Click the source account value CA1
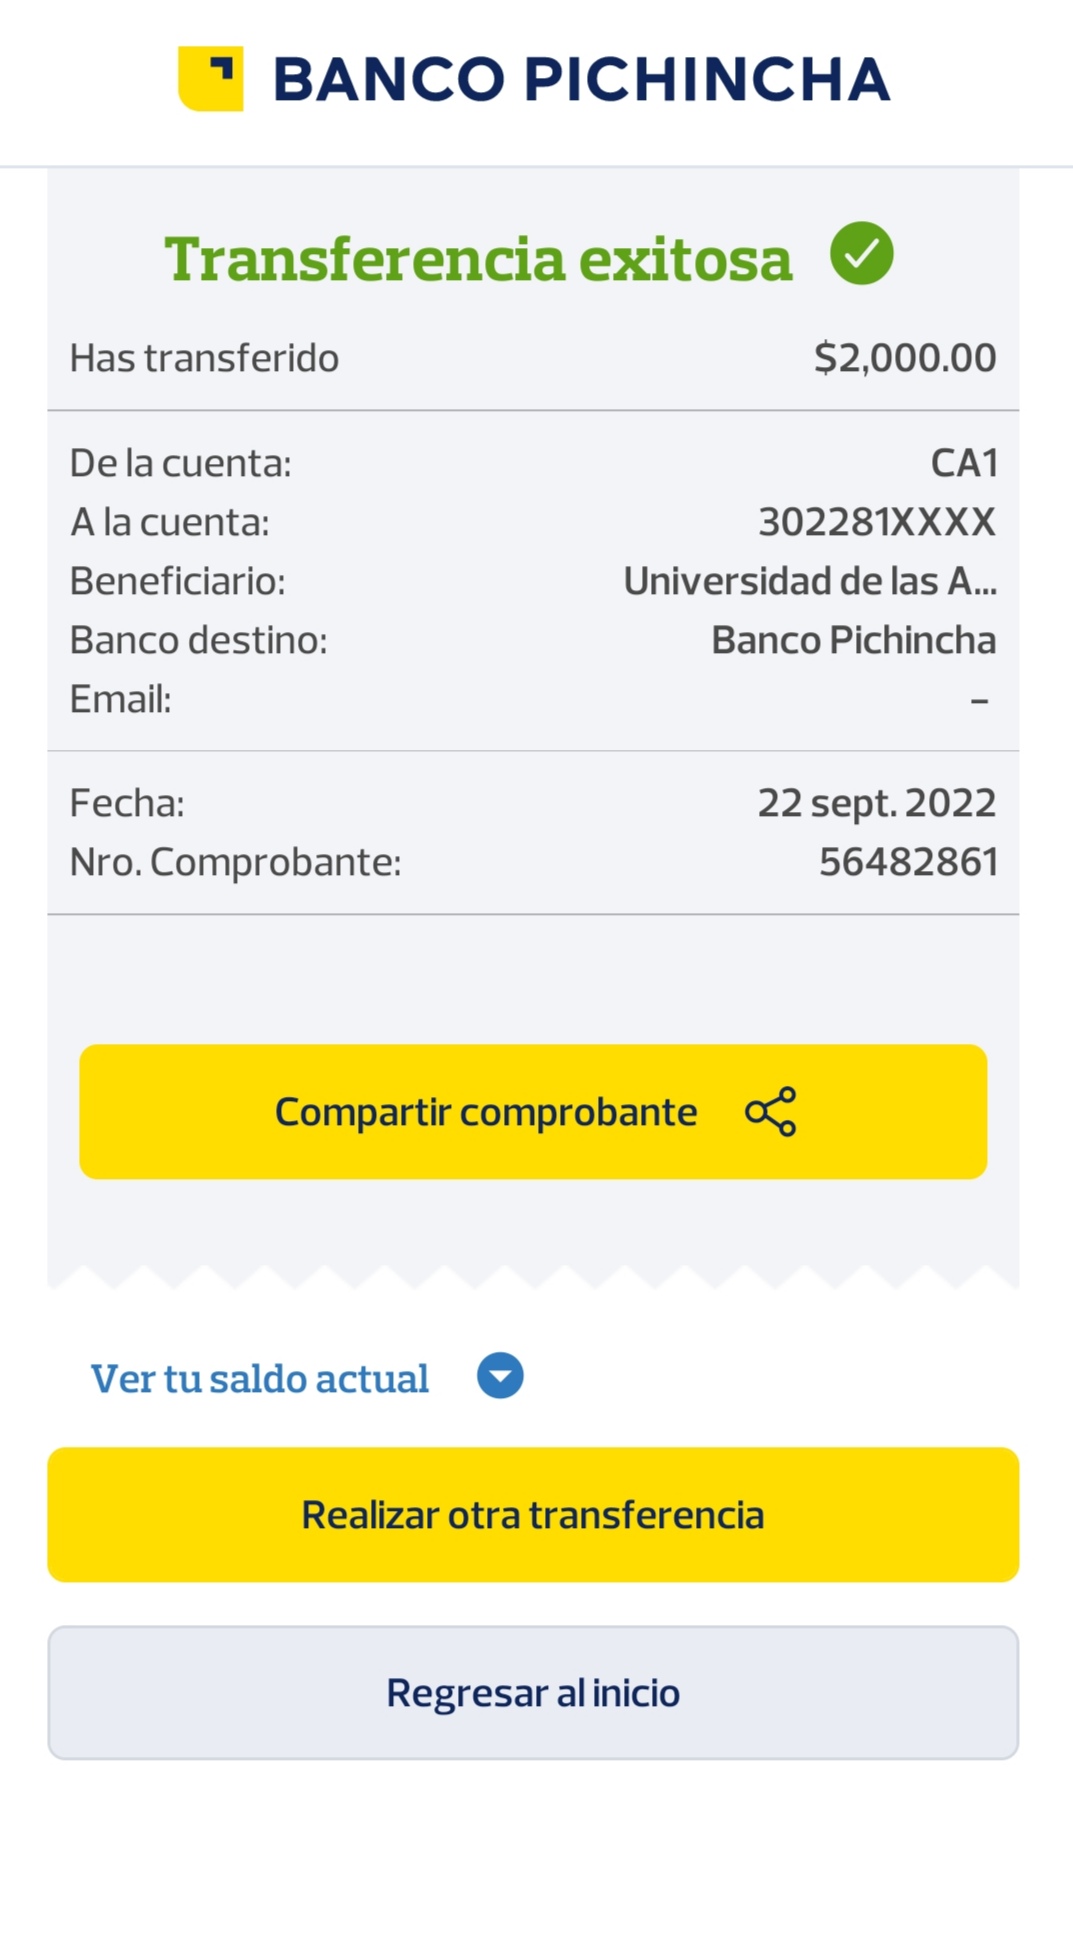The image size is (1073, 1942). [963, 463]
